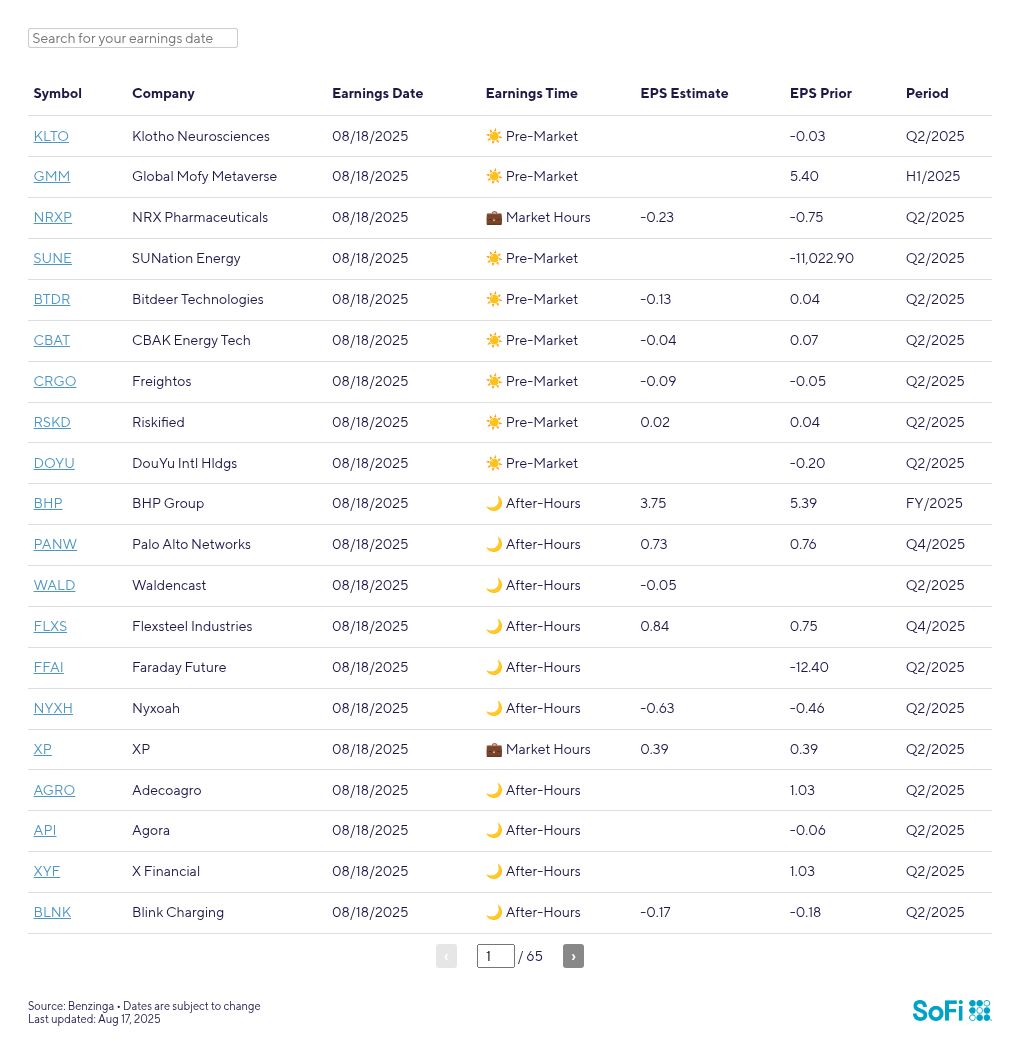
Task: Click the EPS Estimate column header
Action: click(684, 93)
